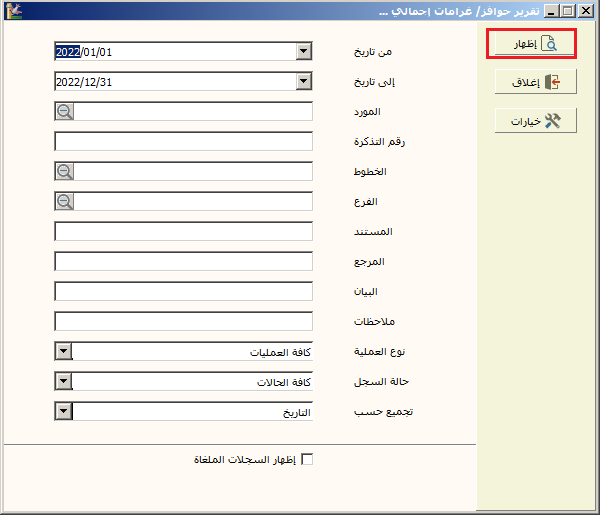Open the group by (تجميع حسب) dropdown
This screenshot has height=515, width=601.
[64, 412]
